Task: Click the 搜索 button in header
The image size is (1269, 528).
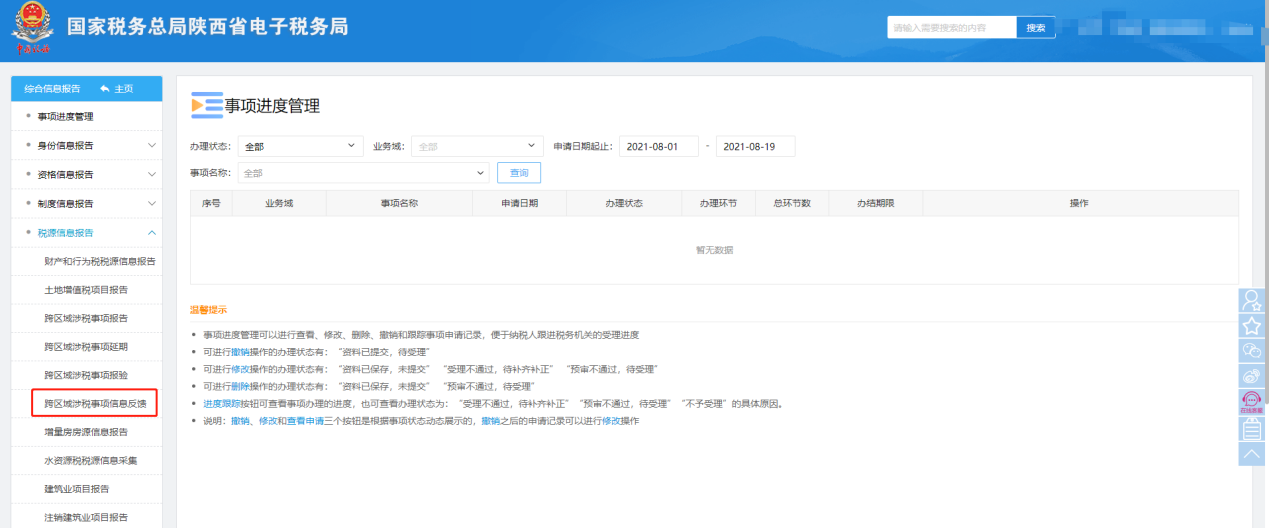Action: pos(1036,28)
